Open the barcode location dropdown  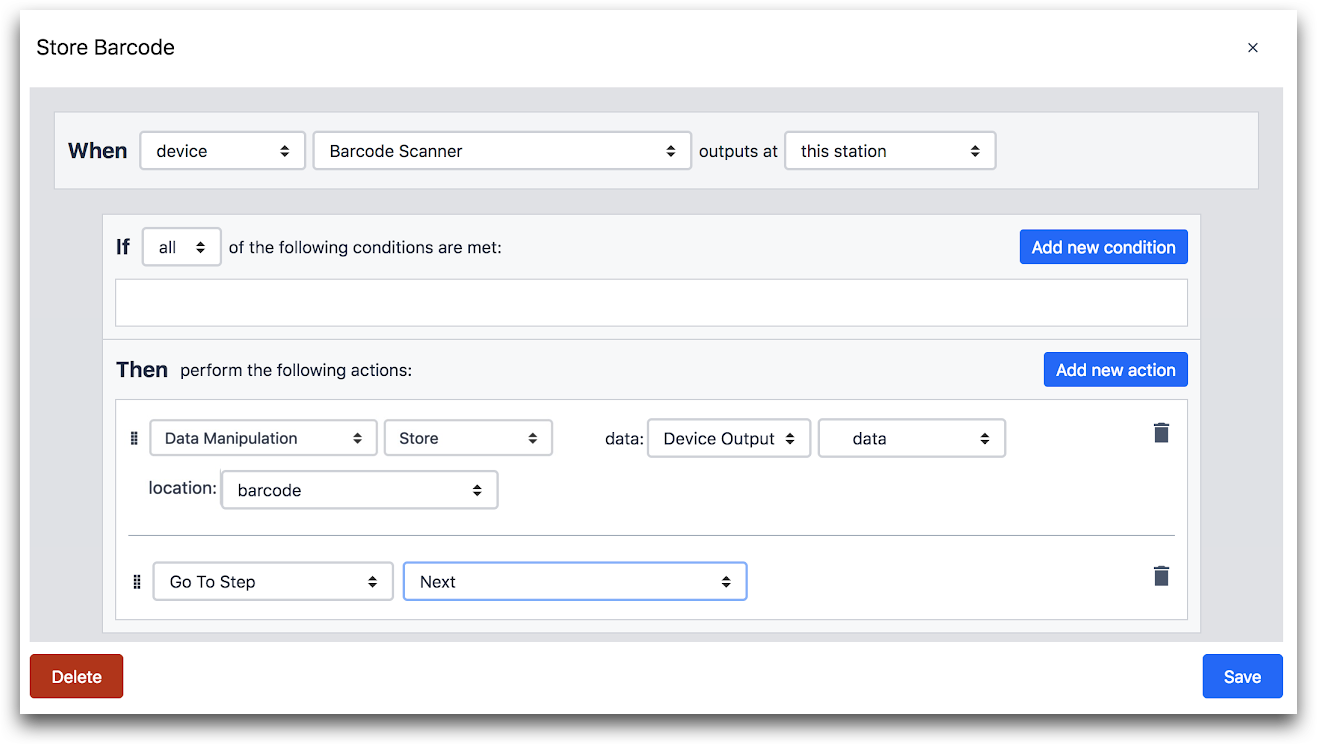[360, 490]
